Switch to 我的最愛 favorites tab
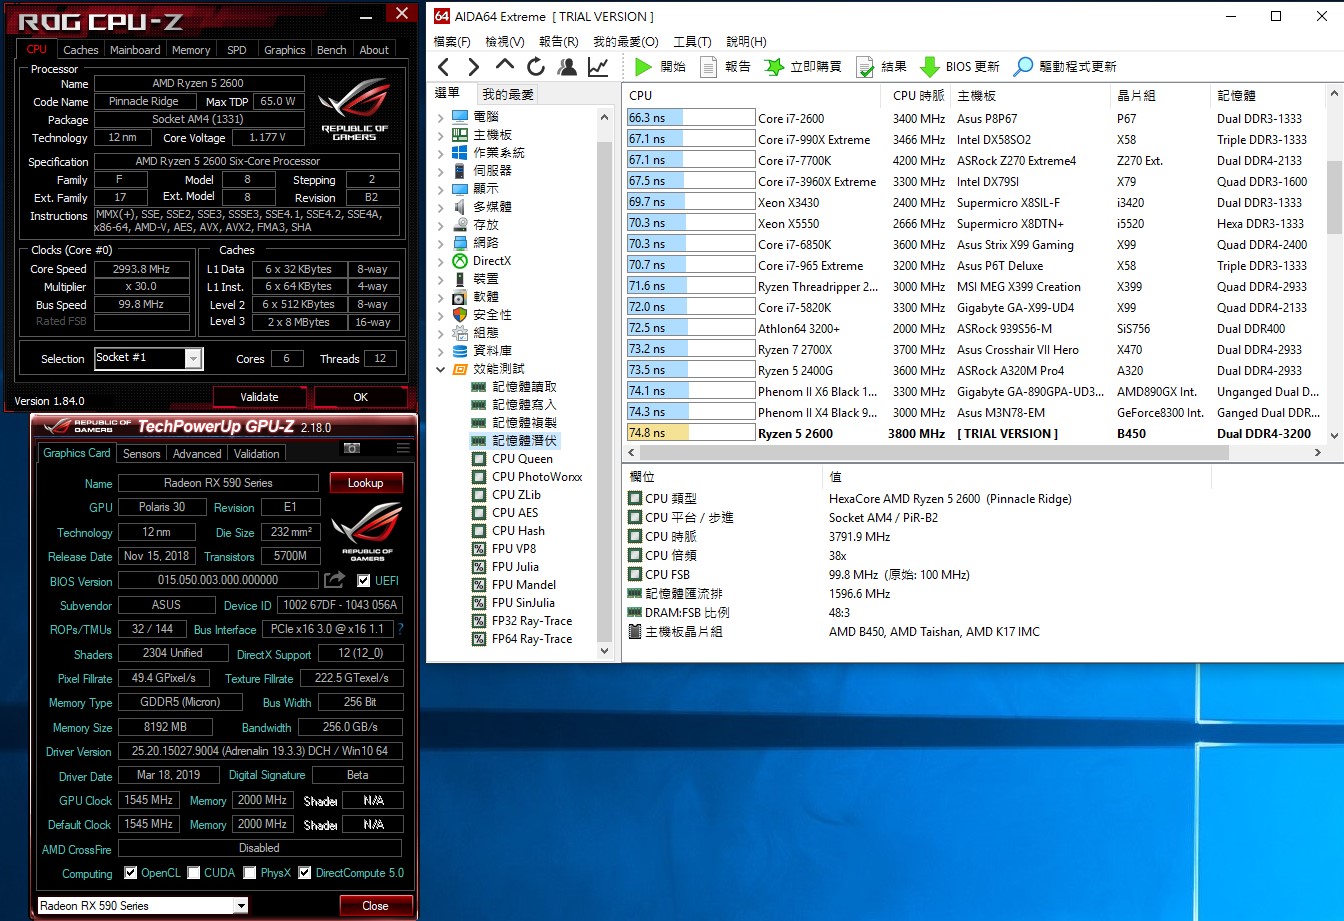 point(508,94)
